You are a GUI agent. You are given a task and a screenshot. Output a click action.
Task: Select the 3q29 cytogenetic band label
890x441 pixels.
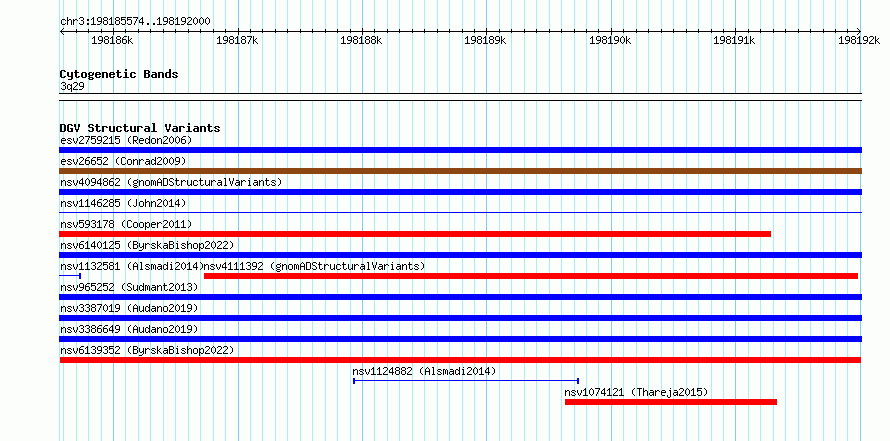[x=72, y=86]
